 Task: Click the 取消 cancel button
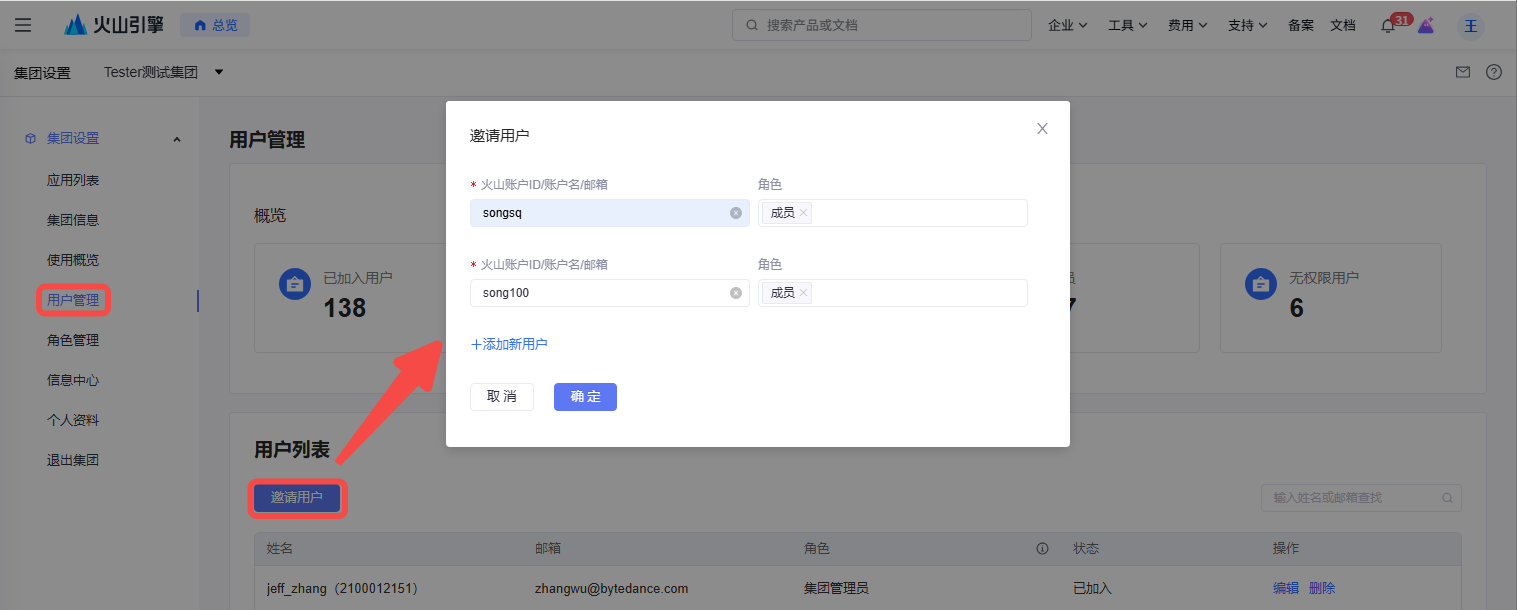(502, 397)
